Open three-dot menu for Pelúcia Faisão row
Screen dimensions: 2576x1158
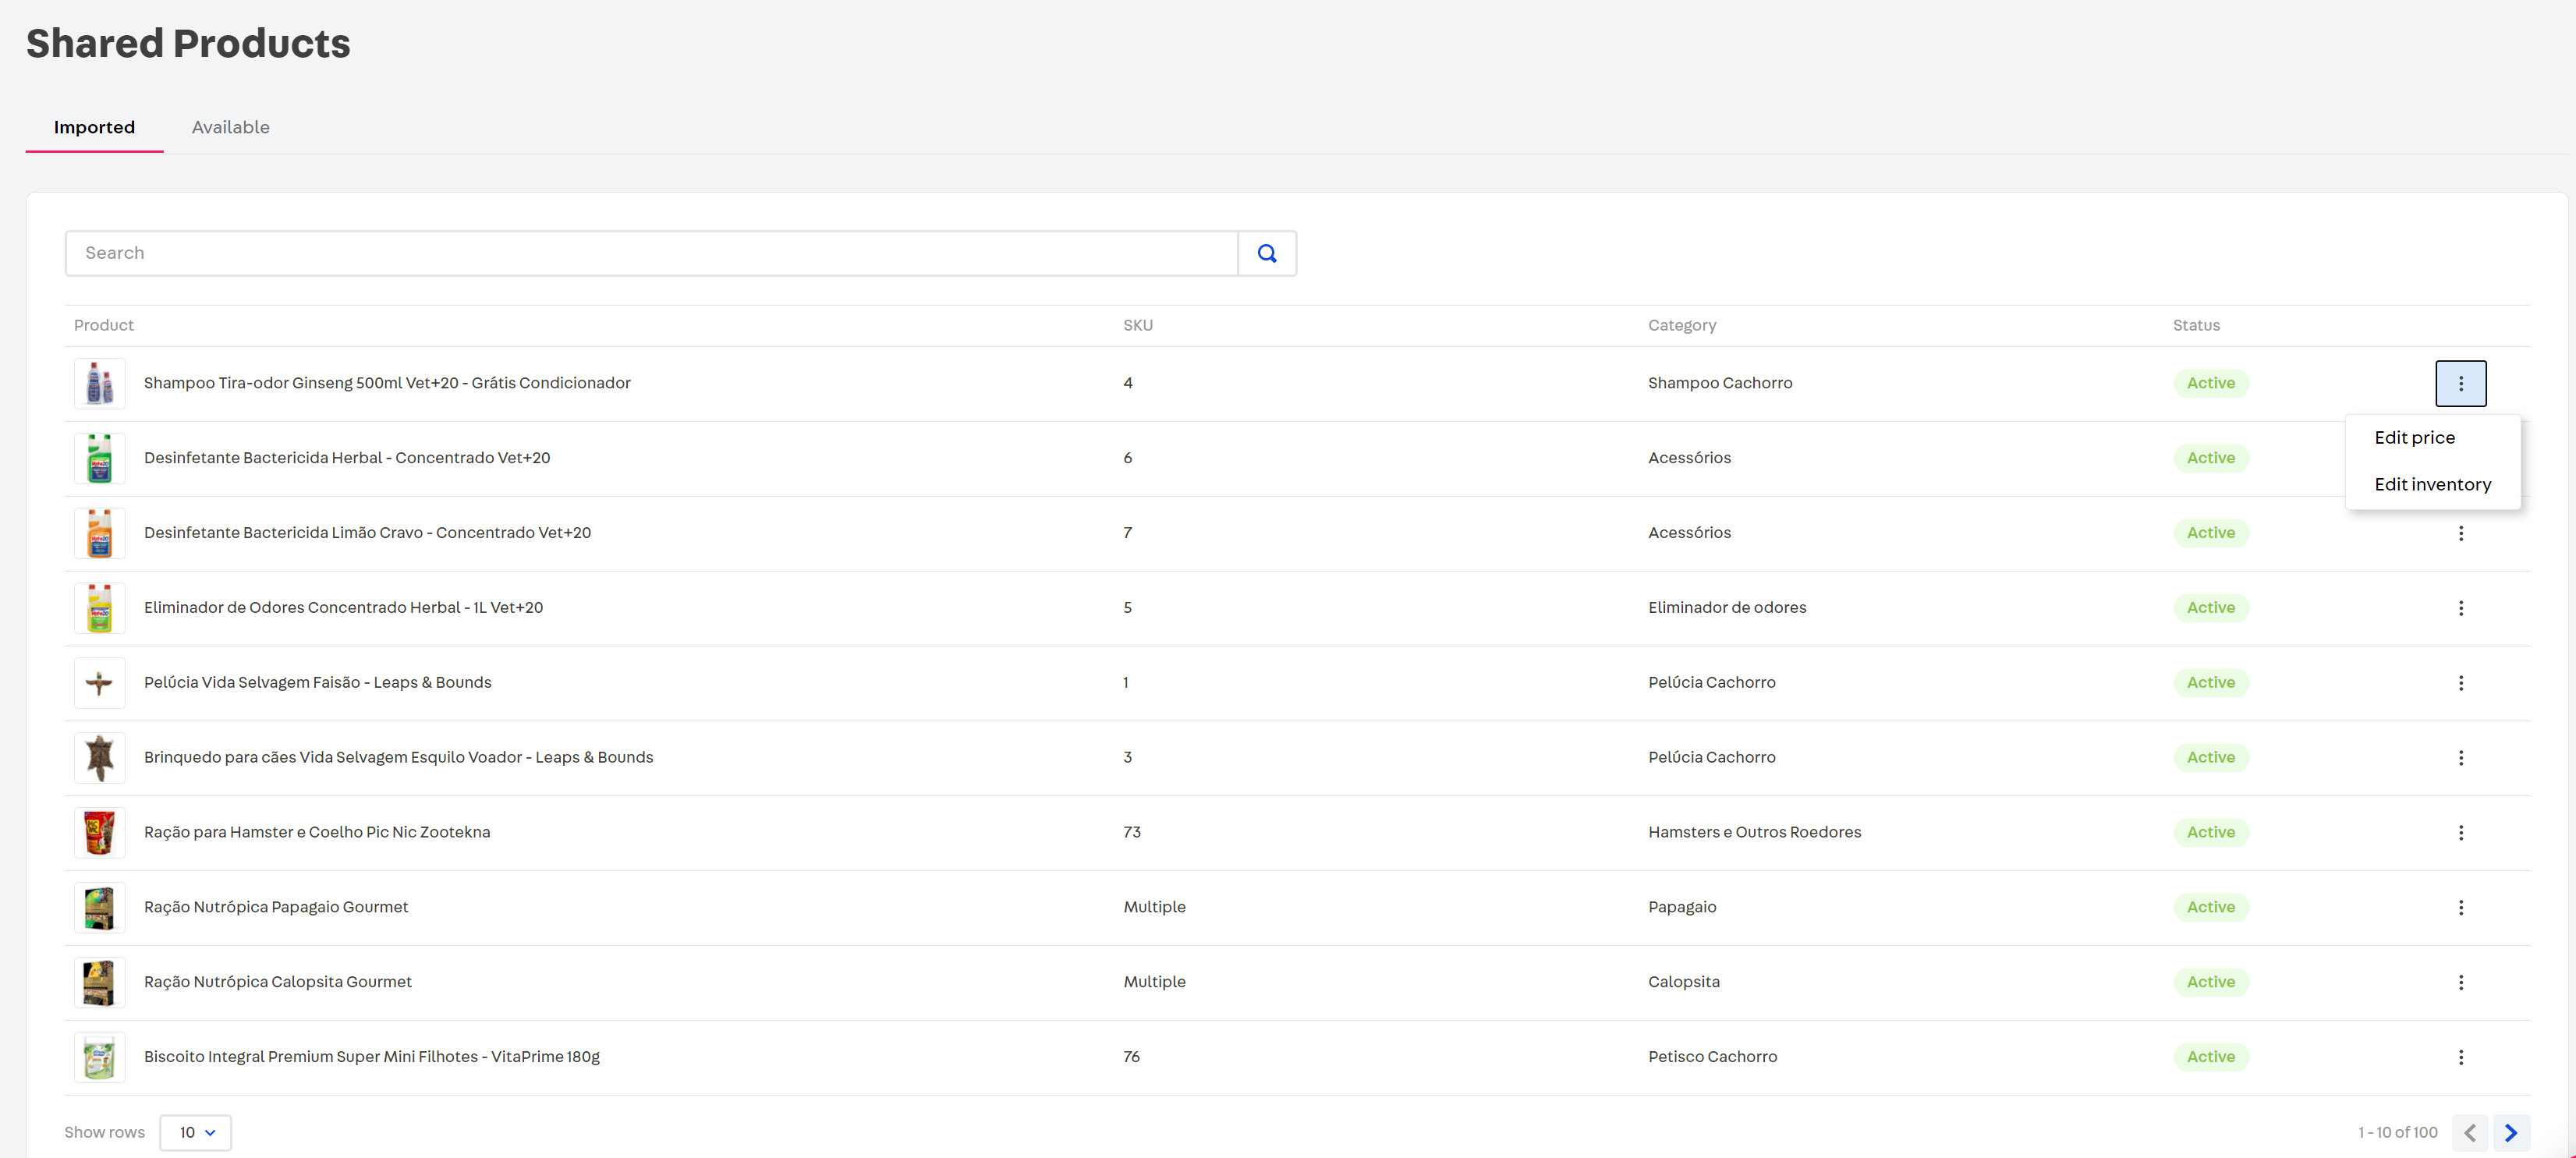(x=2460, y=683)
